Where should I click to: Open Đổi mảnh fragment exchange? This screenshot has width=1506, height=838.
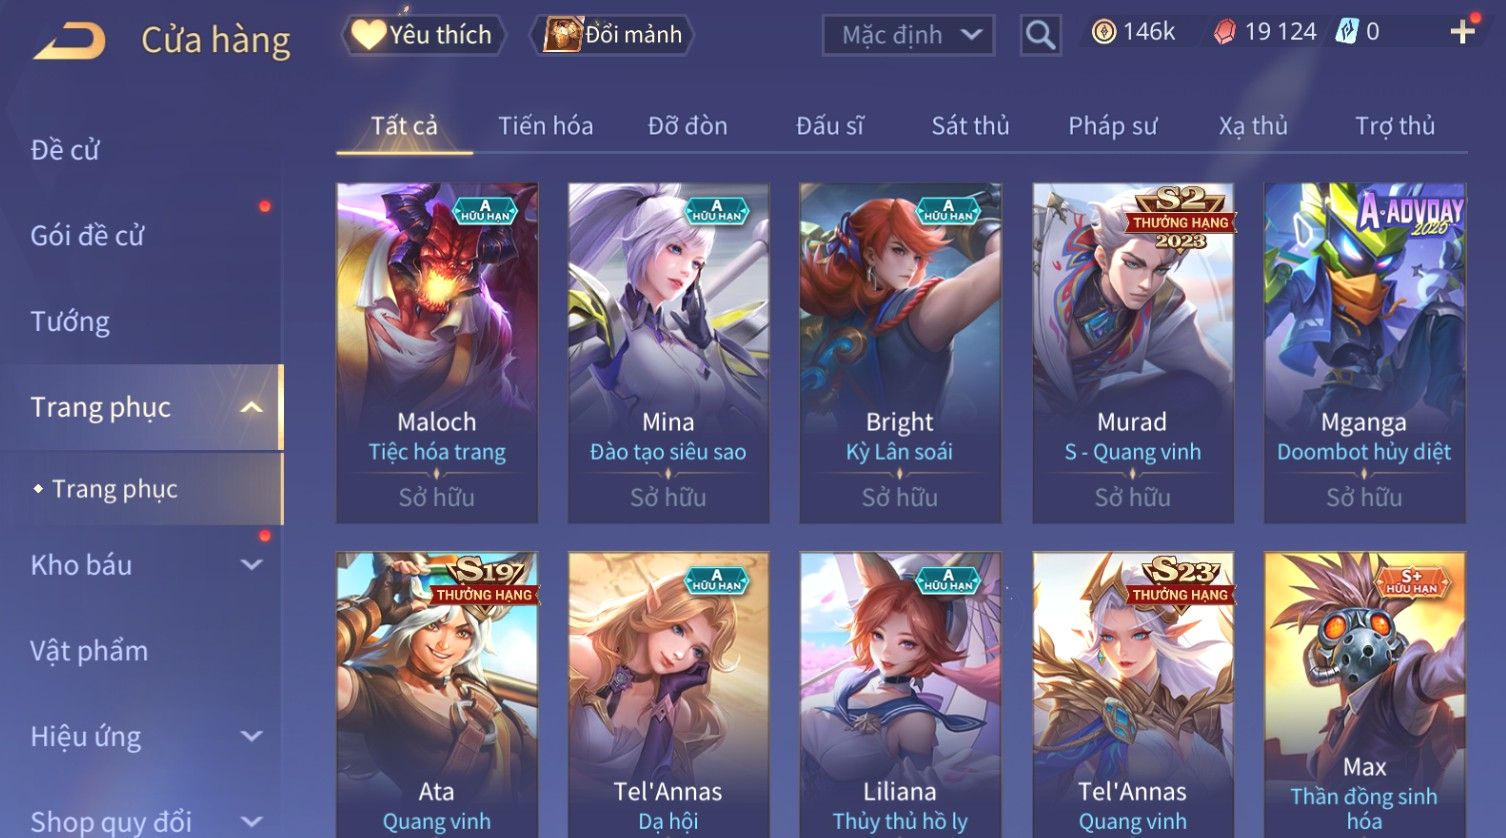613,35
